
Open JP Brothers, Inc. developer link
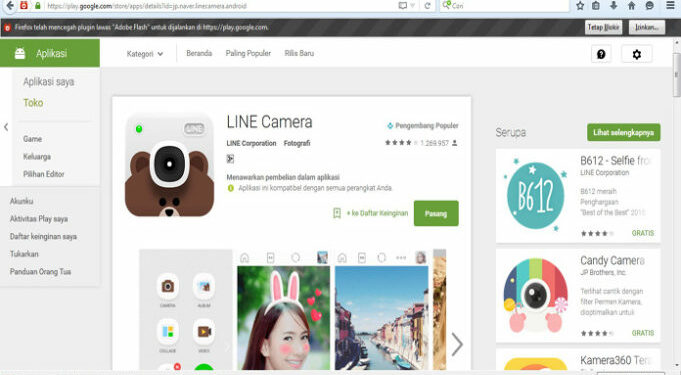pyautogui.click(x=603, y=272)
